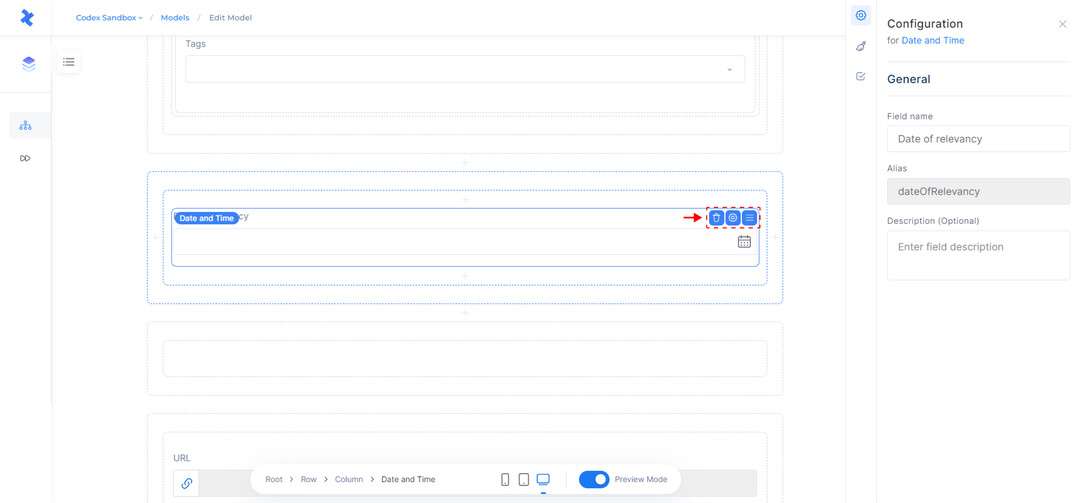The width and height of the screenshot is (1080, 503).
Task: Select Row in the element path
Action: [309, 480]
